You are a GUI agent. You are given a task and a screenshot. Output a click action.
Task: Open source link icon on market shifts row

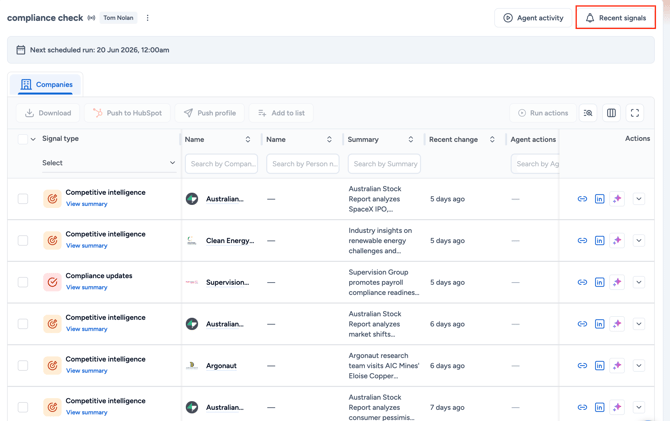(582, 324)
